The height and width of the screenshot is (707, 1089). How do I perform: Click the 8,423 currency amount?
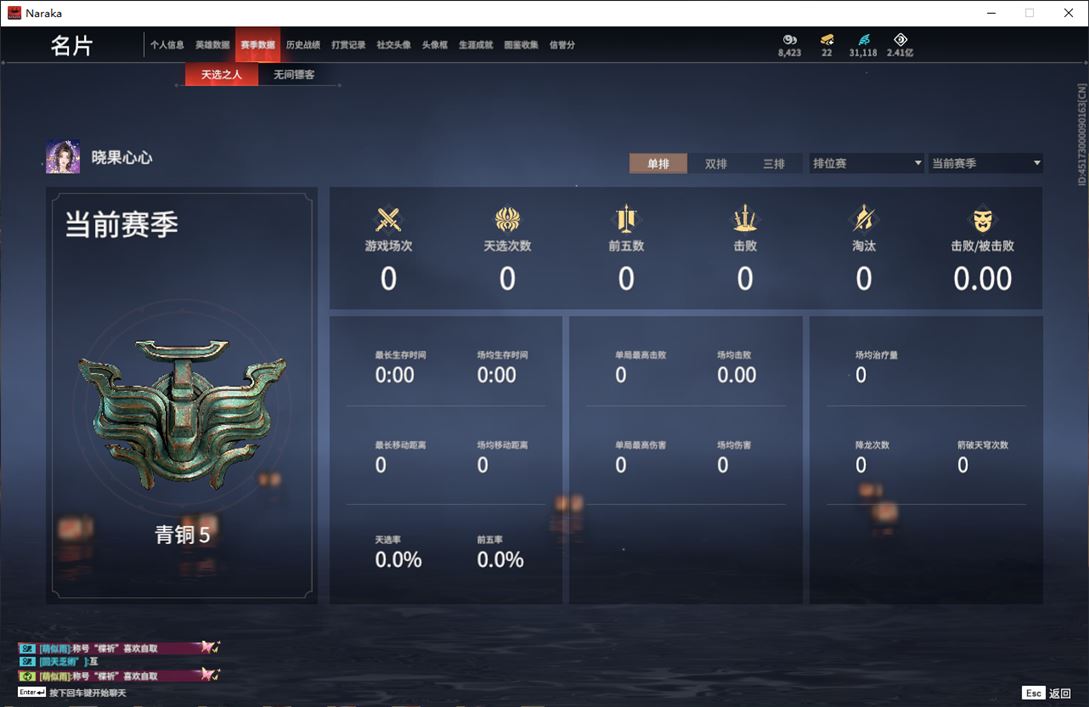[x=790, y=53]
